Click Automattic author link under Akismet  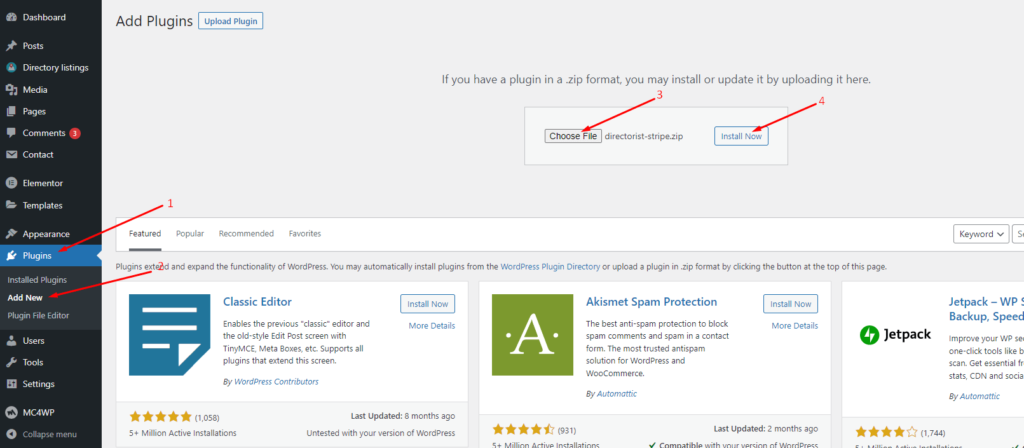616,394
